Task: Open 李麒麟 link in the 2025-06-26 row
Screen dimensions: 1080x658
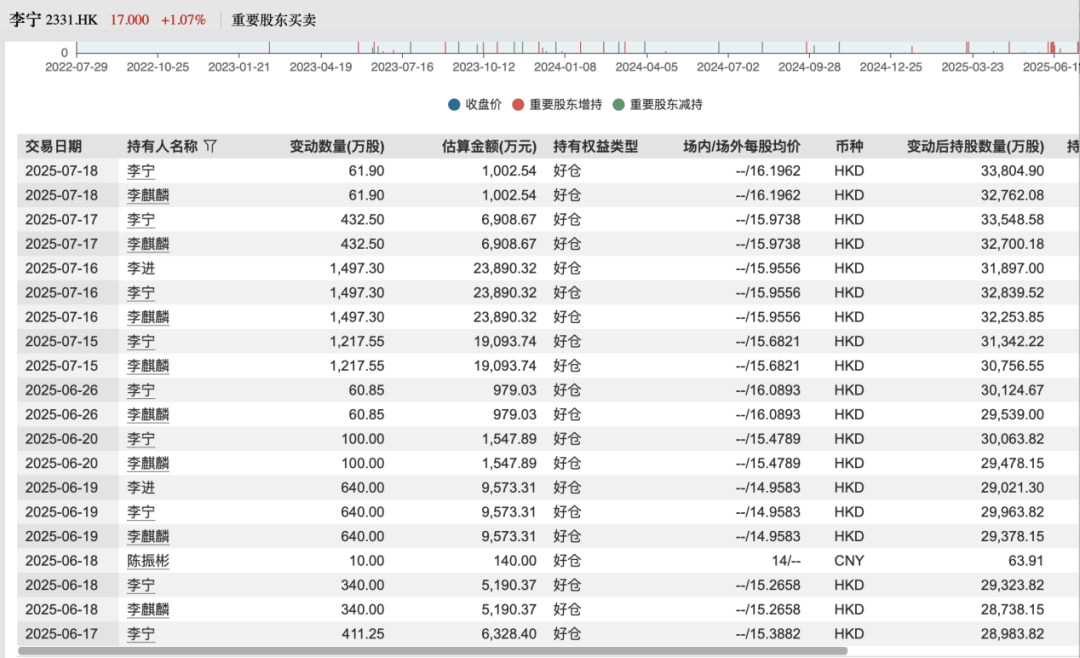Action: (148, 414)
